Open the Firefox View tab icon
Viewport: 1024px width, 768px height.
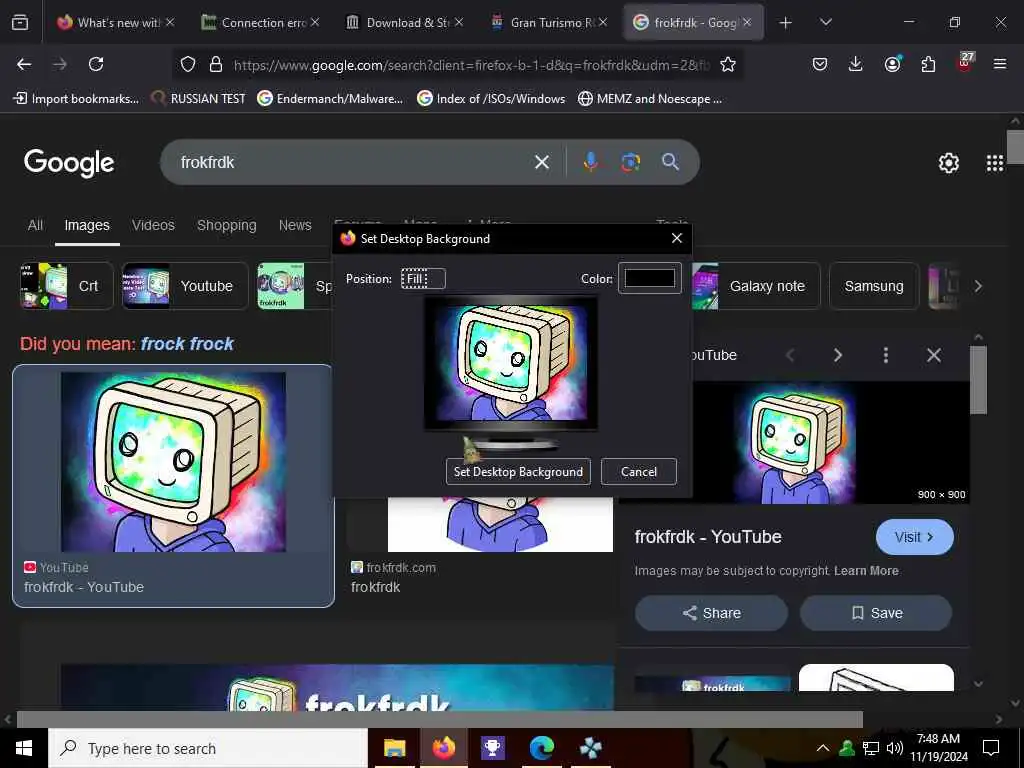pos(20,23)
